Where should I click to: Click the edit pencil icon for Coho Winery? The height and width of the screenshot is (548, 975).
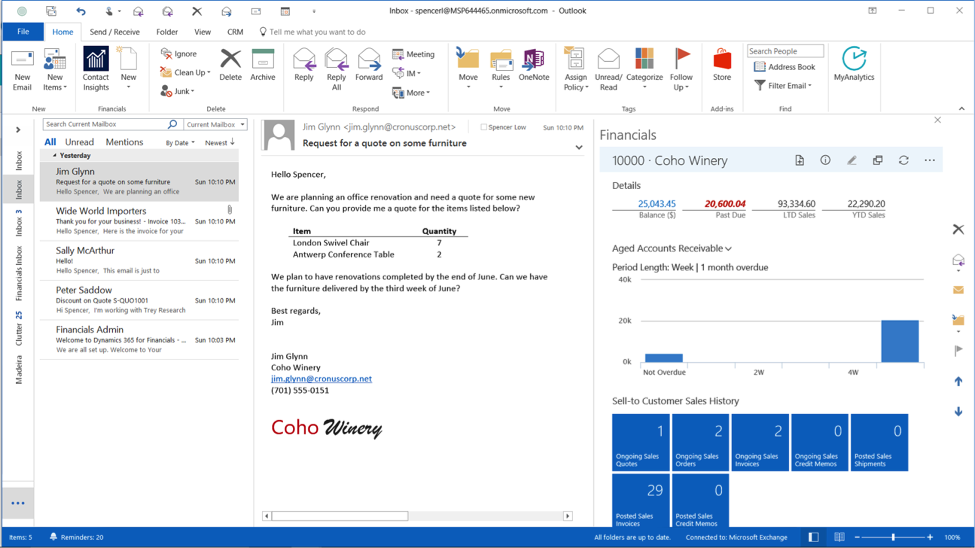(852, 160)
